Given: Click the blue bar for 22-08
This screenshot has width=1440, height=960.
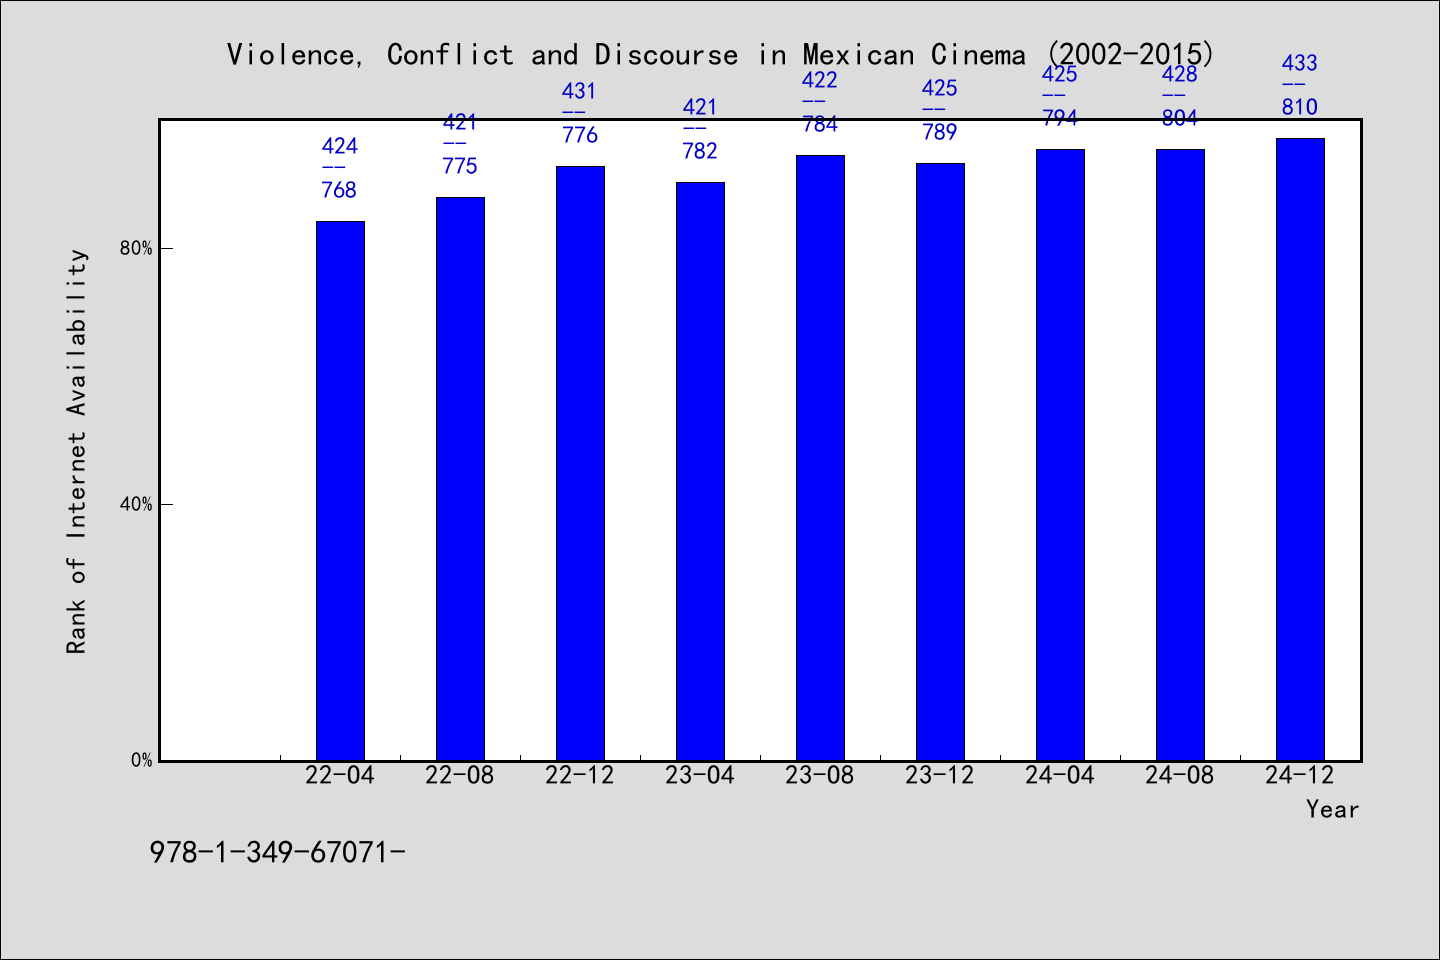Looking at the screenshot, I should pyautogui.click(x=460, y=479).
